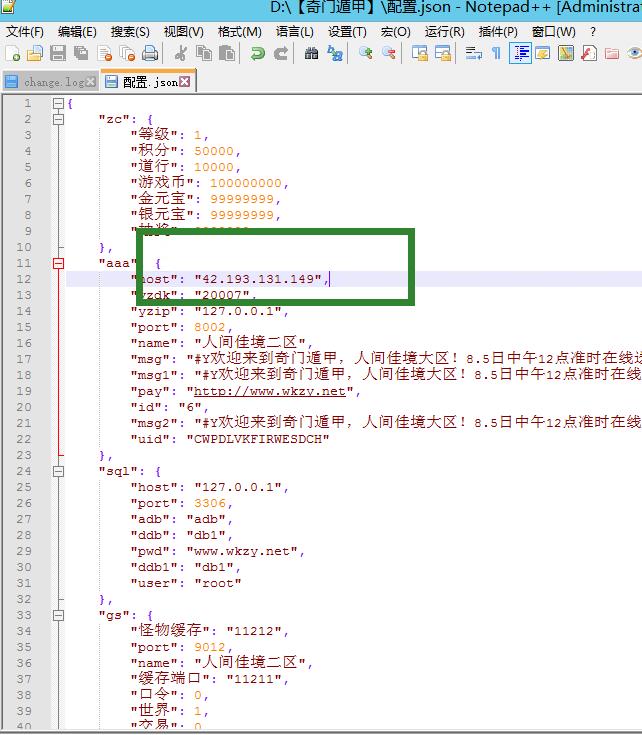This screenshot has height=735, width=642.
Task: Collapse the "gs" block fold marker
Action: pos(58,615)
